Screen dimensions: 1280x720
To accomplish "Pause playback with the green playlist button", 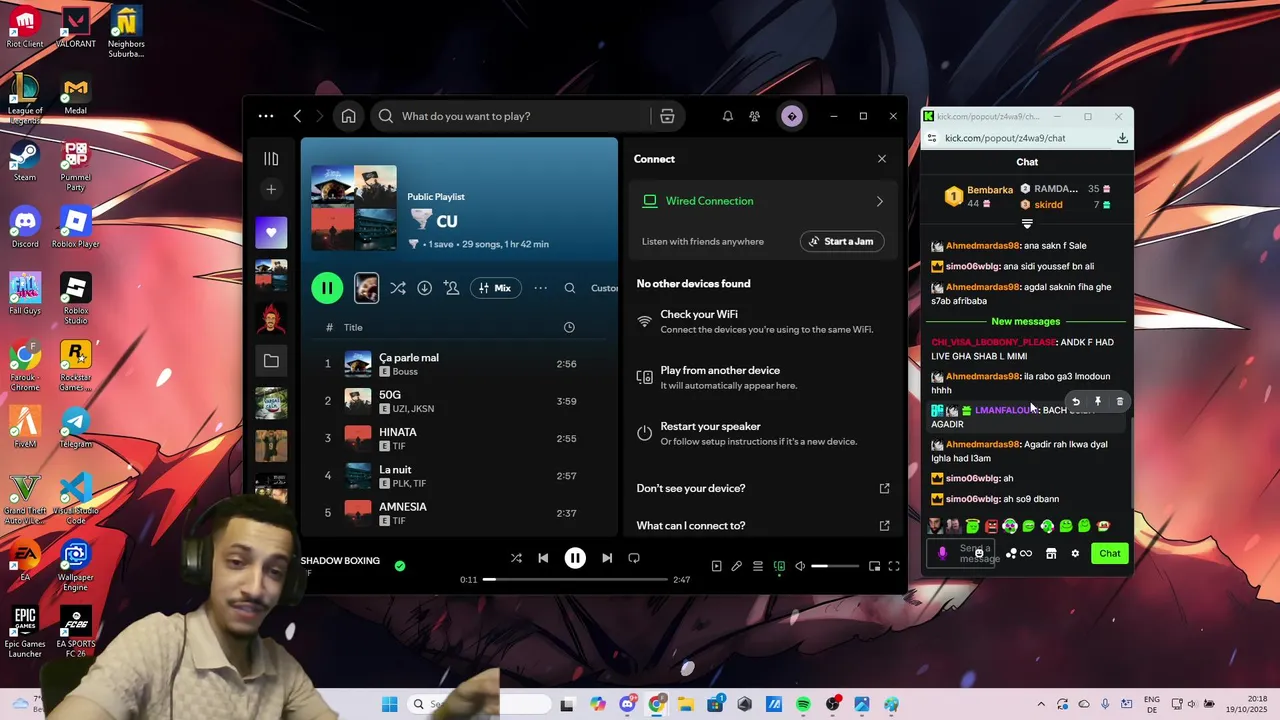I will coord(327,288).
